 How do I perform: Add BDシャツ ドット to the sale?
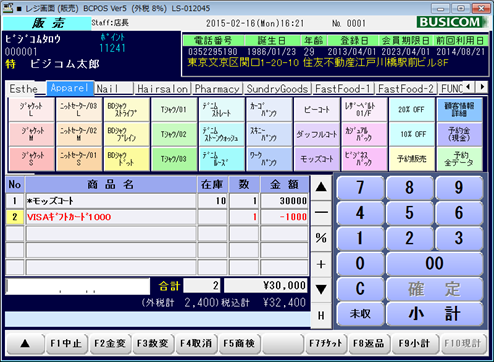tap(126, 159)
